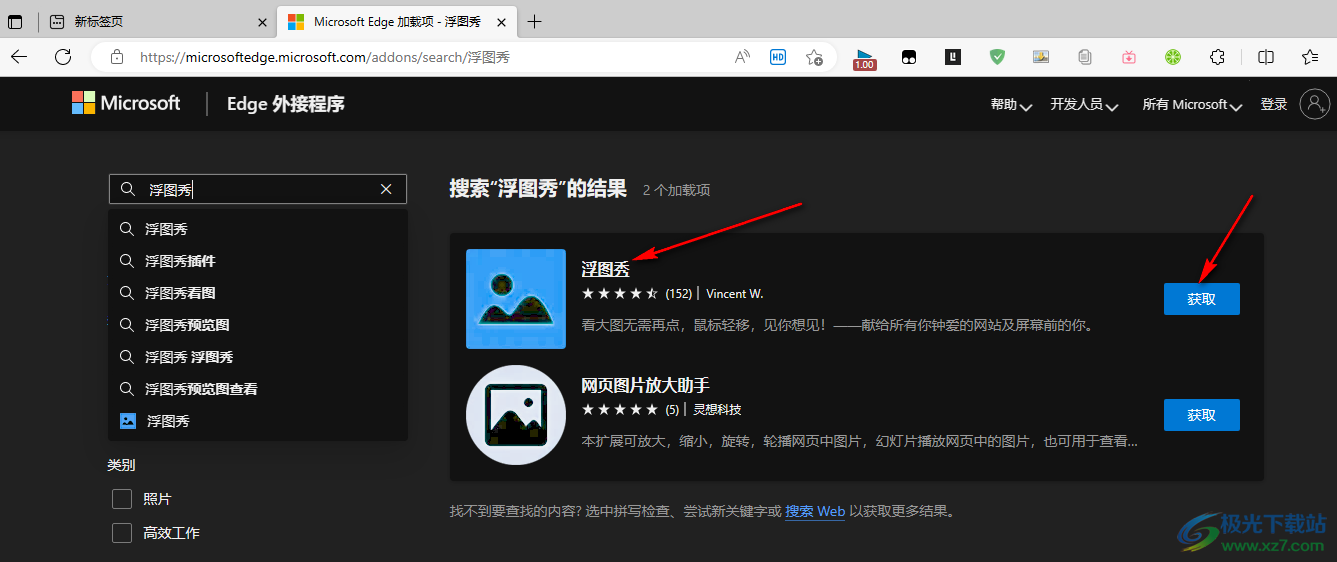The width and height of the screenshot is (1337, 562).
Task: Close the 新标签页 tab
Action: 263,21
